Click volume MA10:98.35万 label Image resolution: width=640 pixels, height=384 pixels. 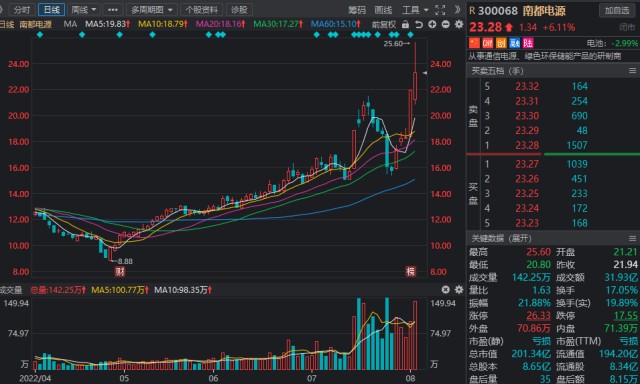click(183, 290)
